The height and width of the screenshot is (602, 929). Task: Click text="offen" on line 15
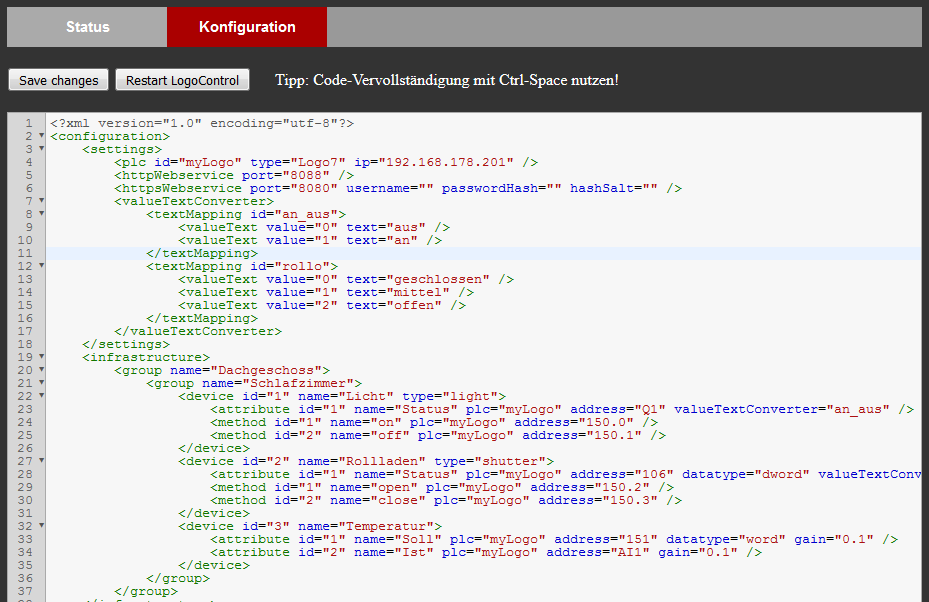pos(394,306)
